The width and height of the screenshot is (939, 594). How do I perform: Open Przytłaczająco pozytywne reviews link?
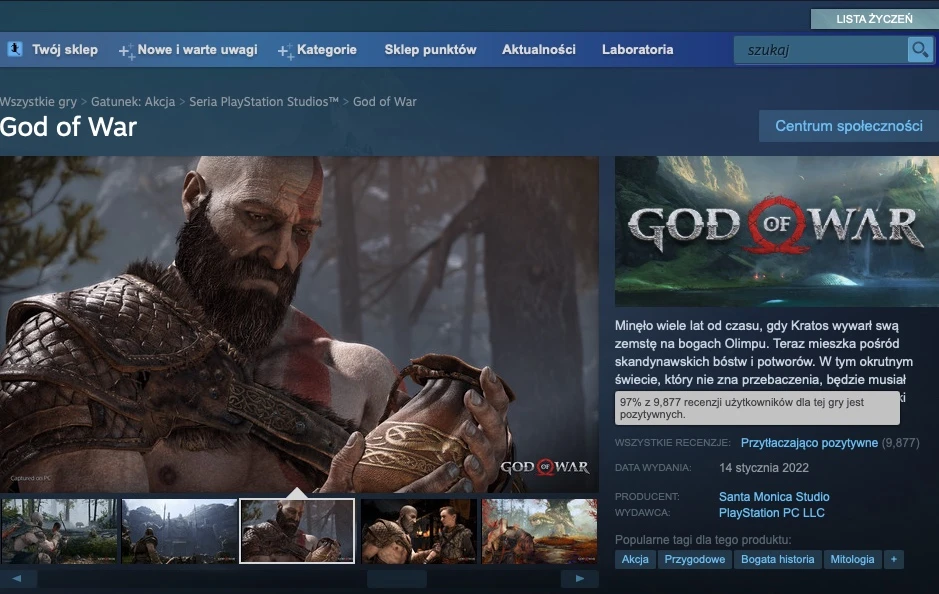[809, 443]
